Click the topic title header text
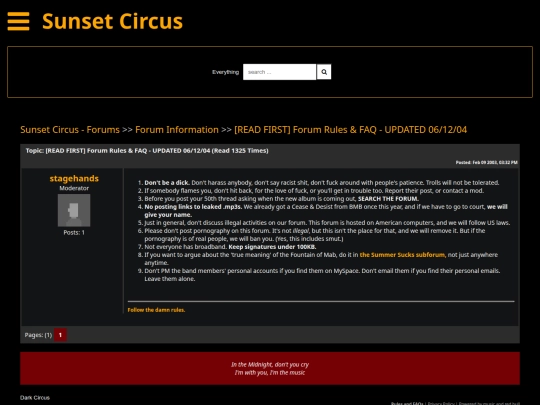Viewport: 540px width, 405px height. point(147,150)
